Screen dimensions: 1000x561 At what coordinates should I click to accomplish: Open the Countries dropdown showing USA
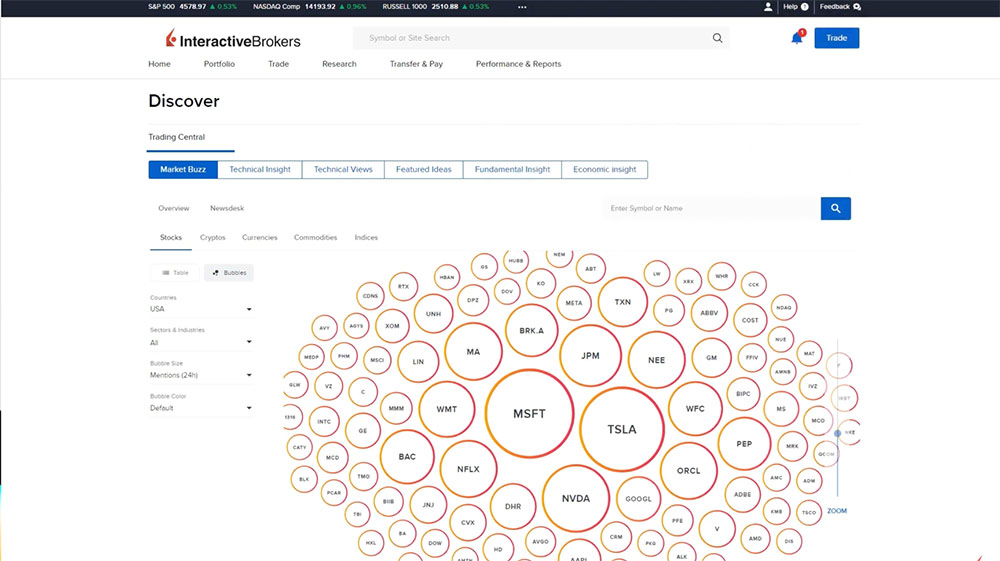201,309
